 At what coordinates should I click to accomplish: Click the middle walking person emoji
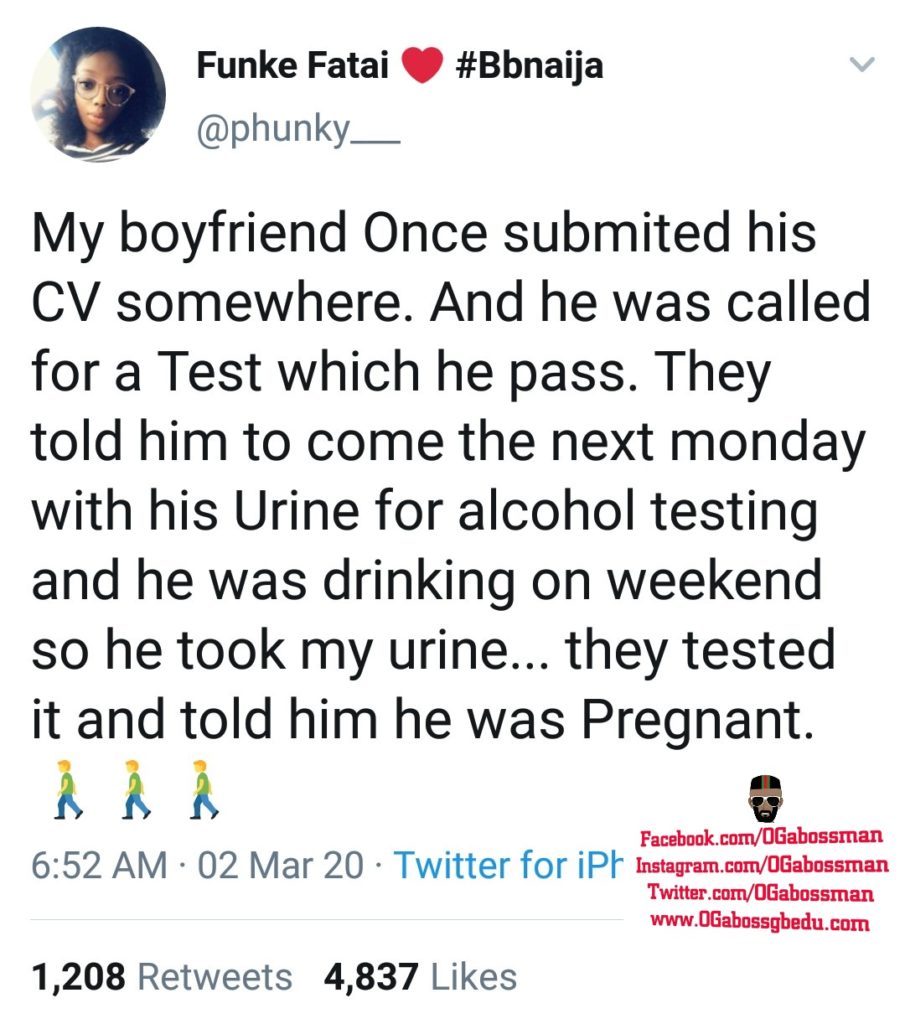click(x=135, y=788)
